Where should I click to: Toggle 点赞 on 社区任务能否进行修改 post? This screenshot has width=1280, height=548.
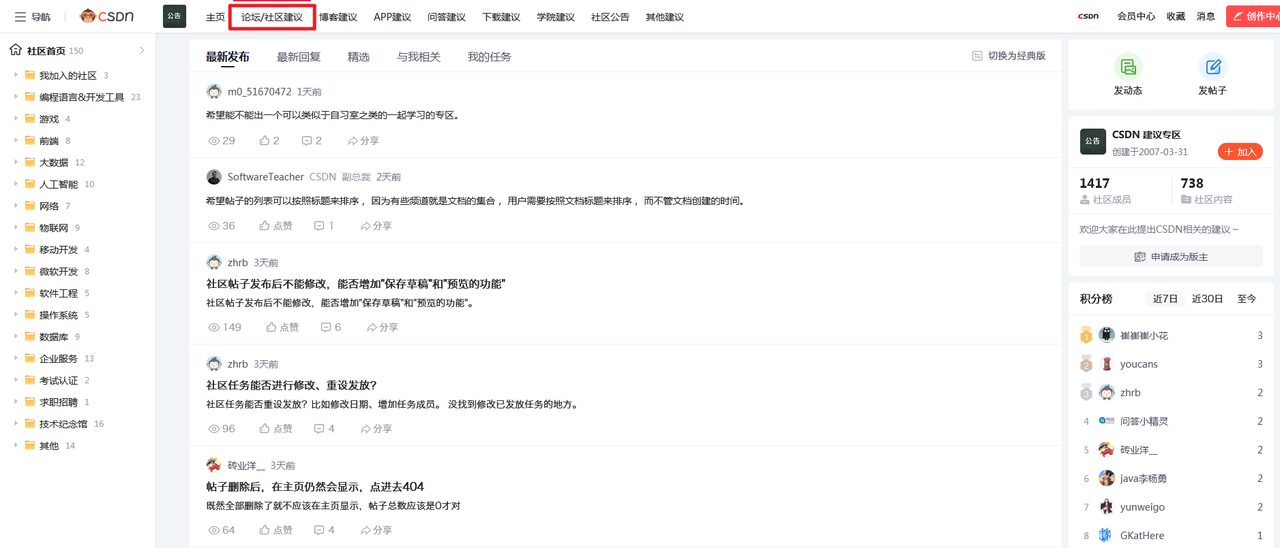pos(265,429)
